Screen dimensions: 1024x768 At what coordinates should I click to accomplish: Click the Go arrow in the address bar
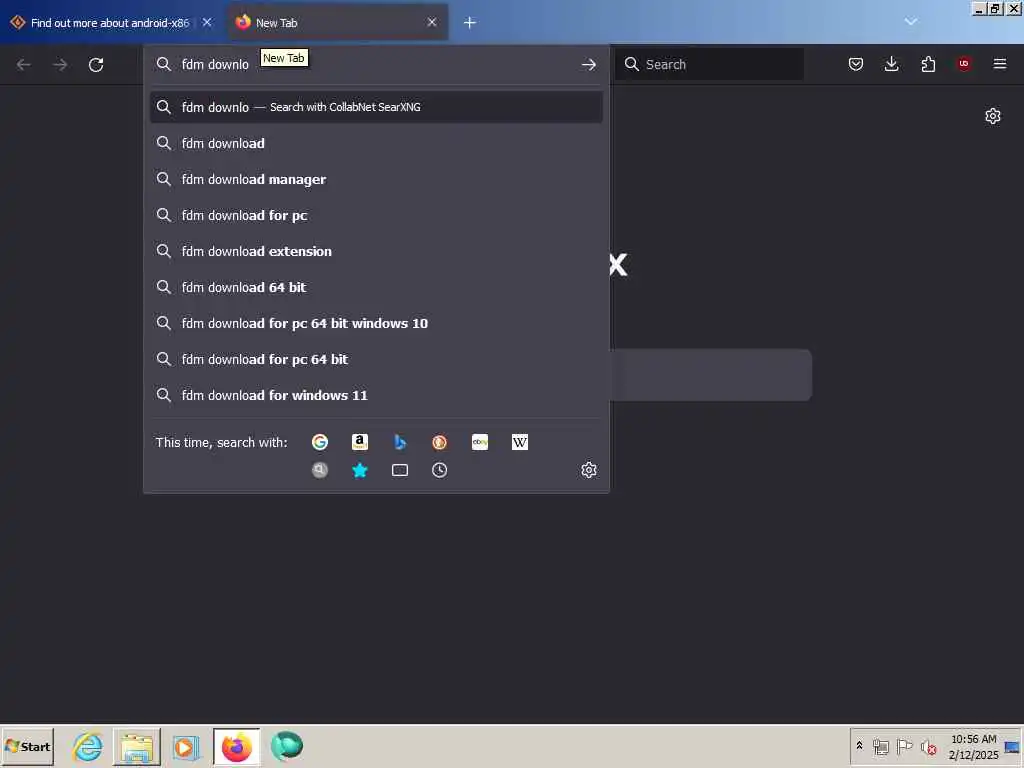click(588, 64)
